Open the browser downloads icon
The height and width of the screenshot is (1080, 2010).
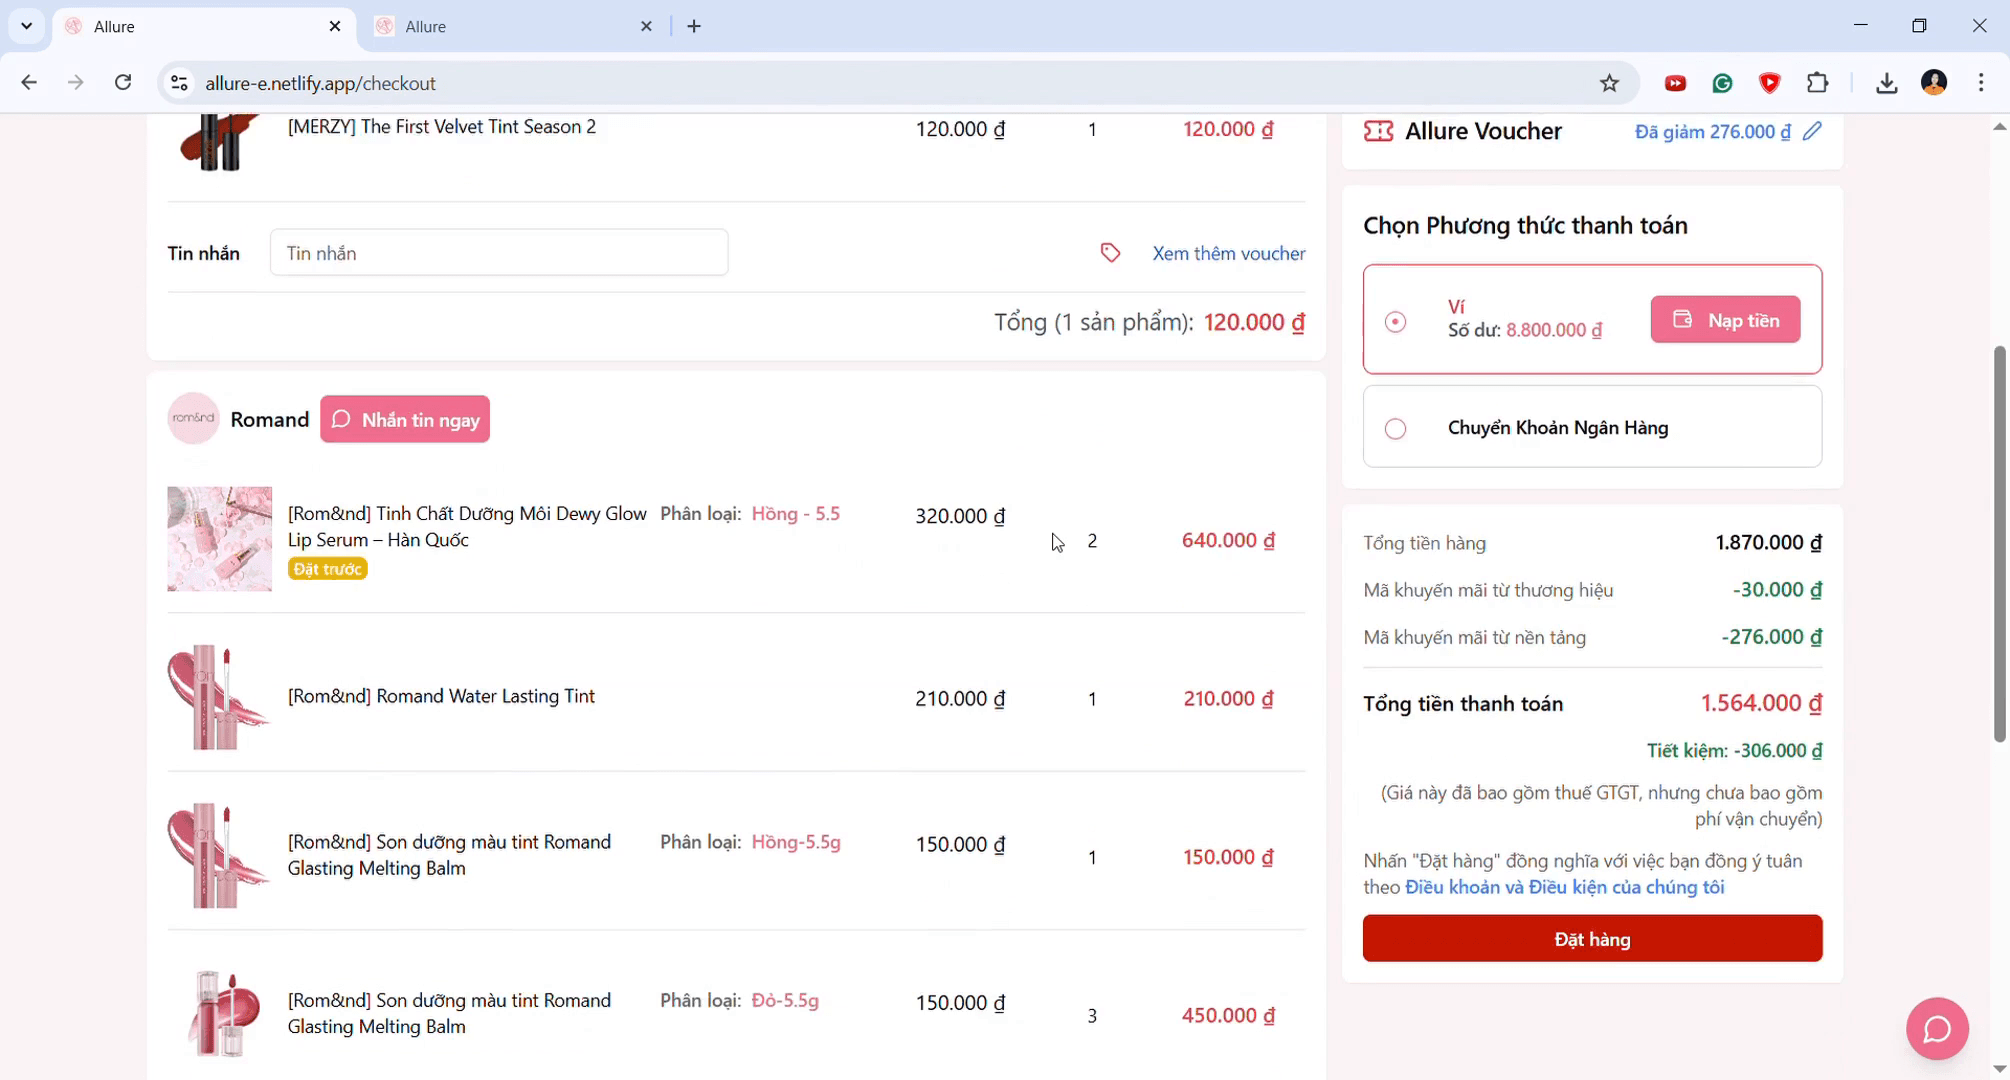(1886, 83)
